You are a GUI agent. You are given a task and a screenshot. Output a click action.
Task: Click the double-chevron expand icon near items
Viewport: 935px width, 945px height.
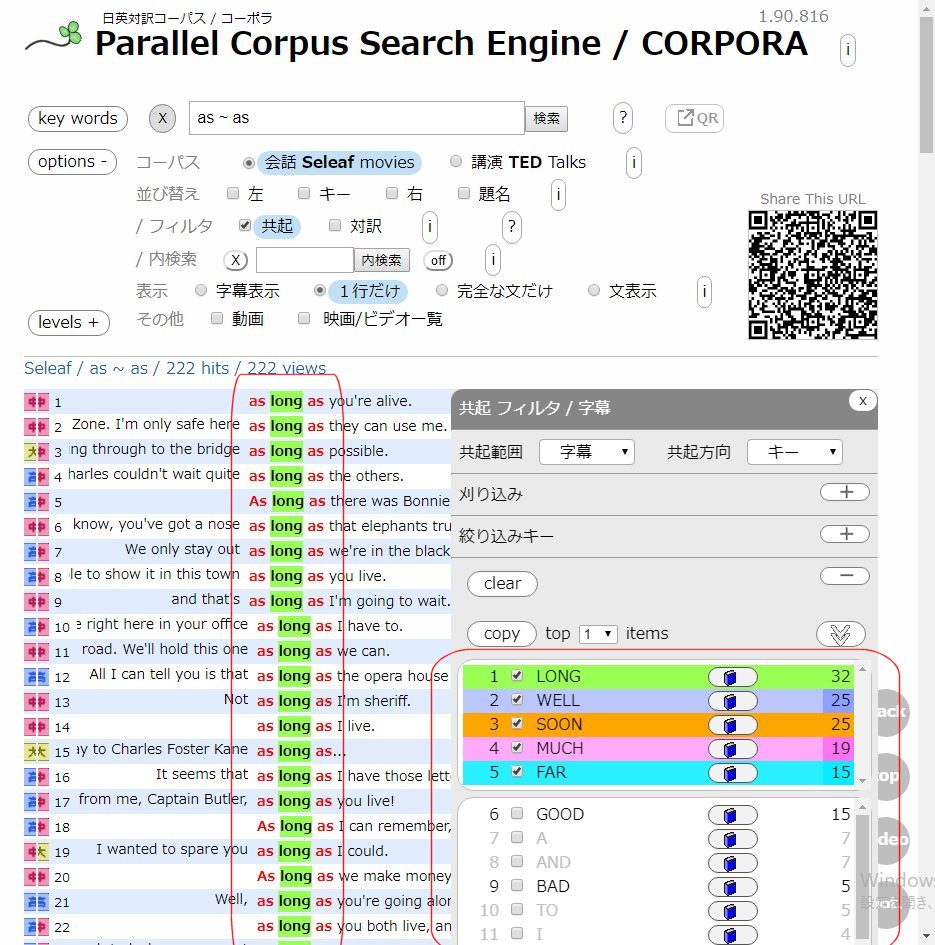[x=840, y=634]
